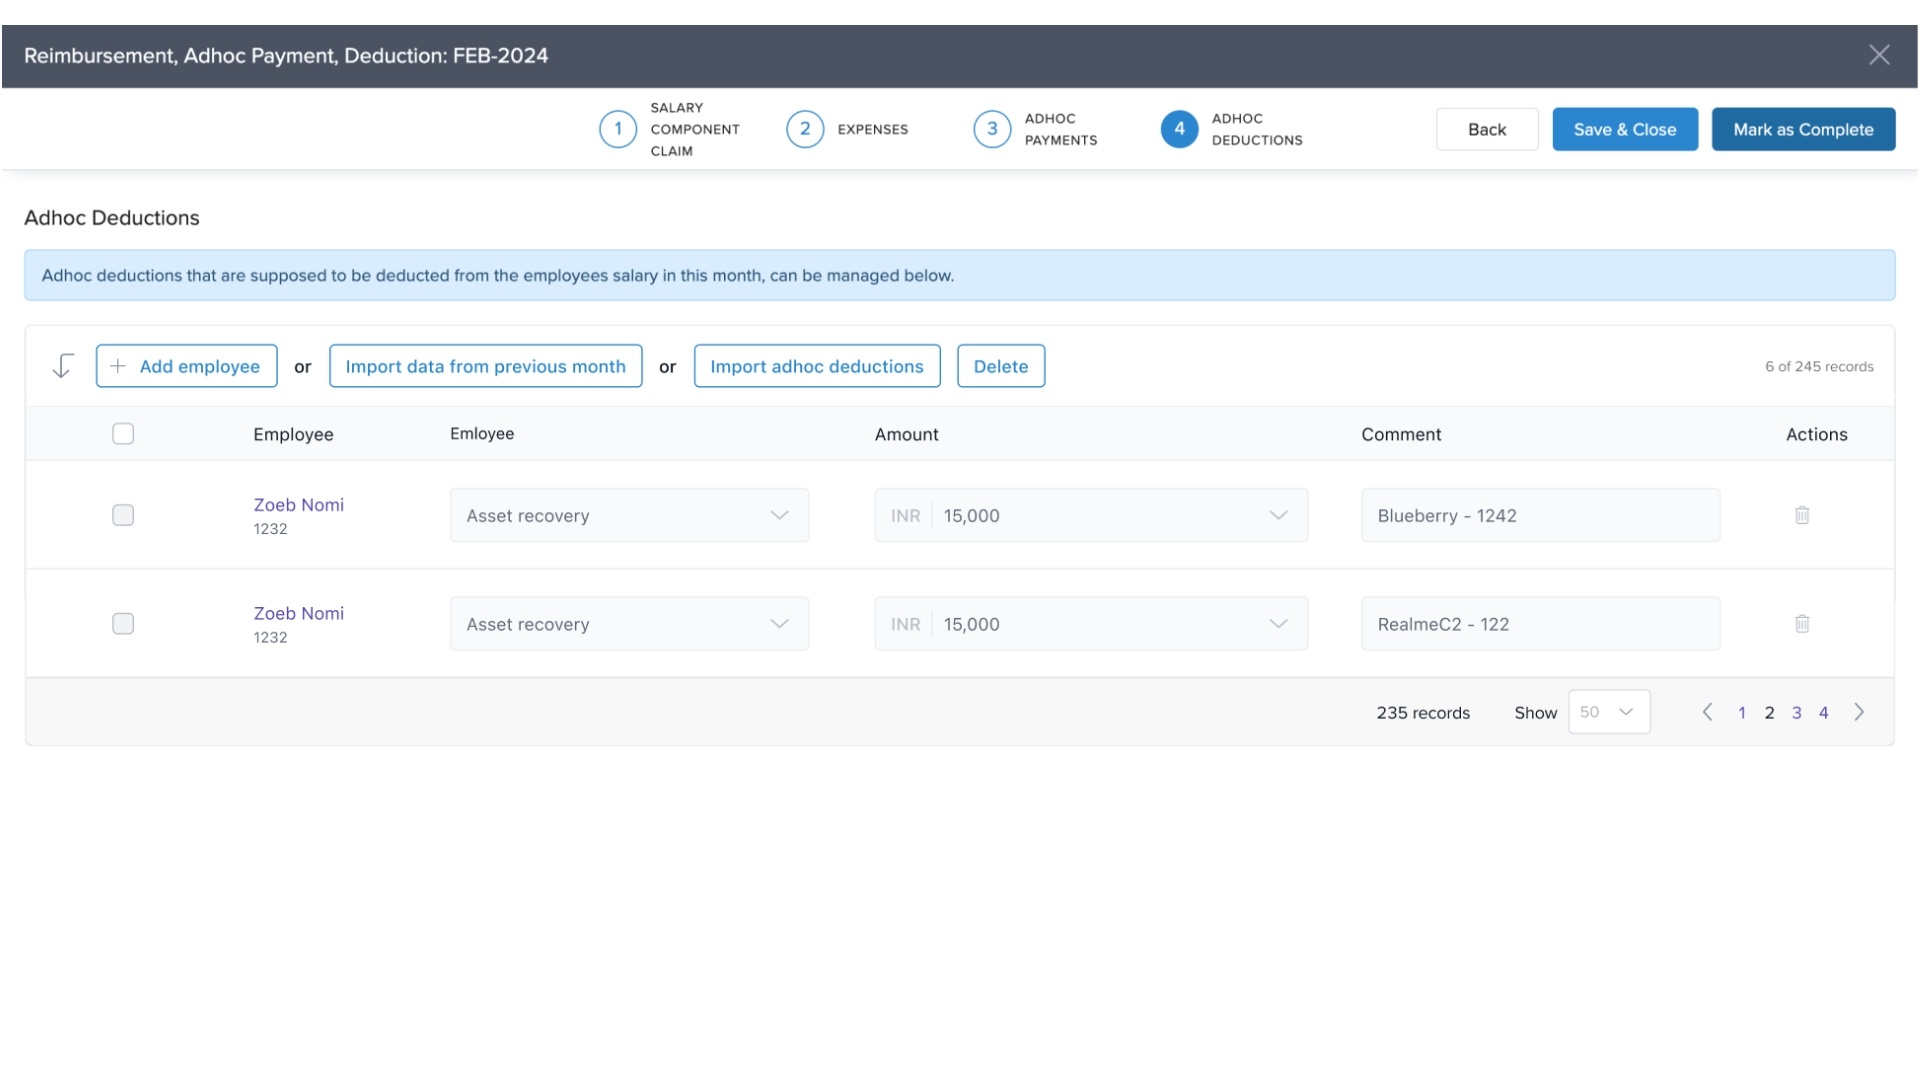Expand the INR 15,000 amount dropdown in second row
Viewport: 1920px width, 1080px height.
click(x=1278, y=624)
